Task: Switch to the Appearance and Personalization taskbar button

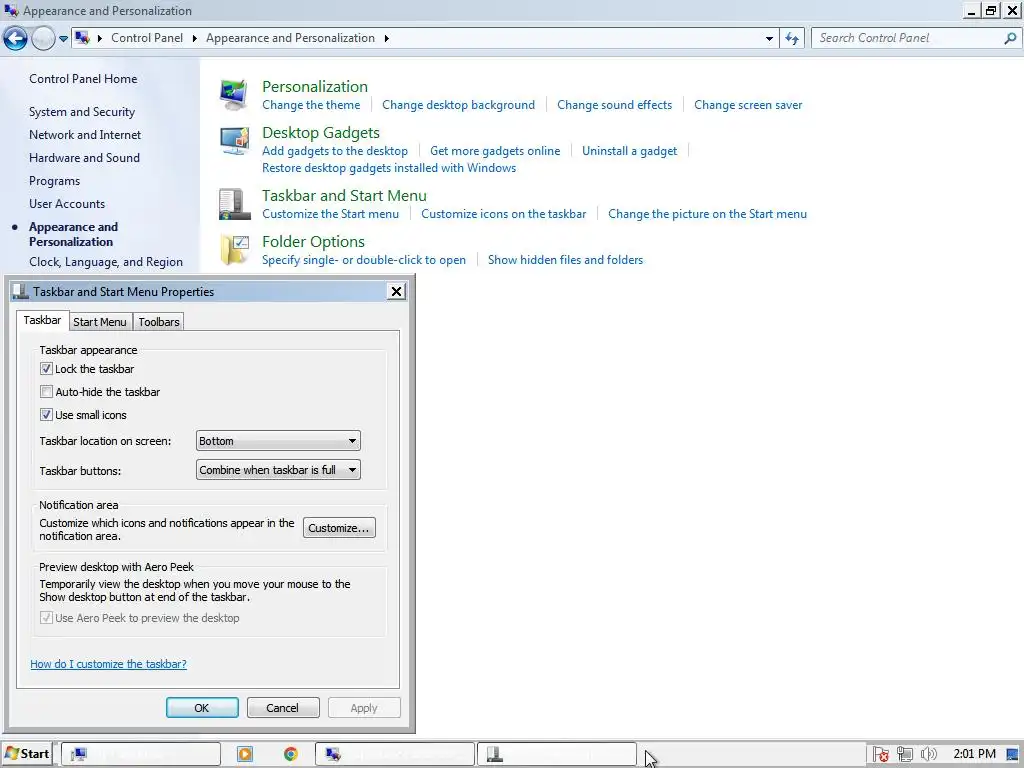Action: pos(395,754)
